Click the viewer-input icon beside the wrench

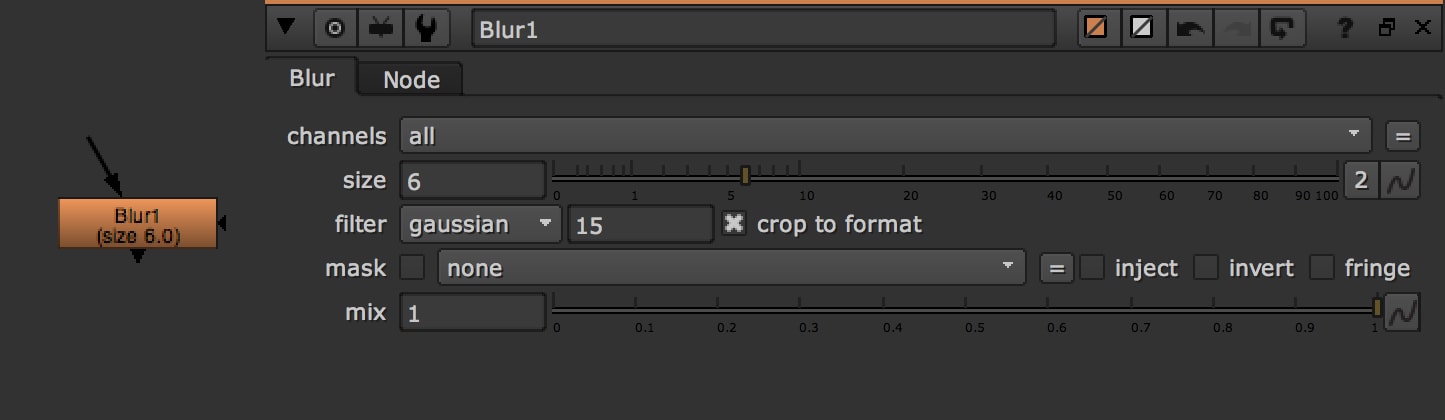[x=380, y=29]
